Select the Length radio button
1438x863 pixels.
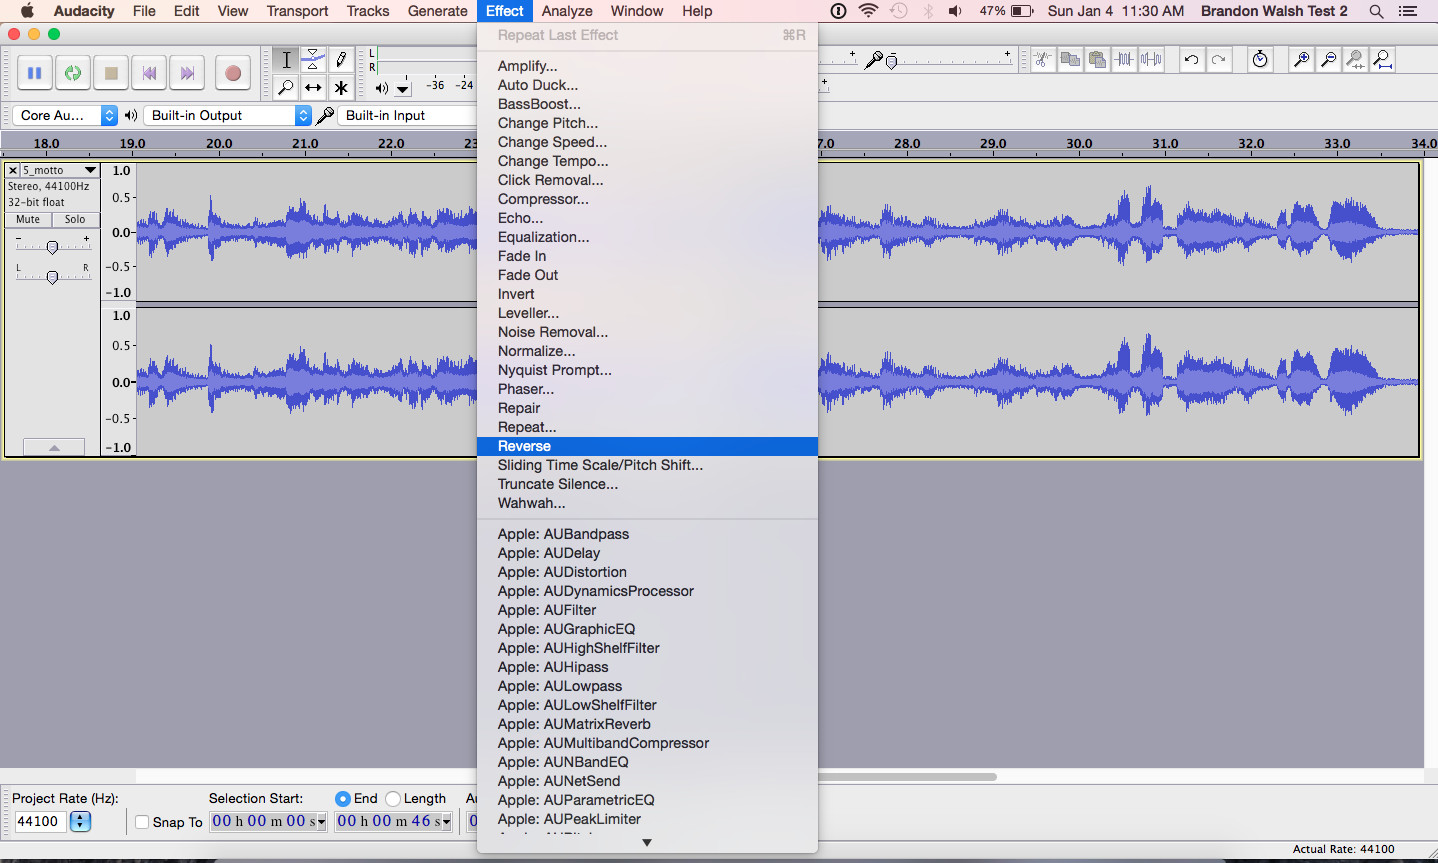click(393, 798)
